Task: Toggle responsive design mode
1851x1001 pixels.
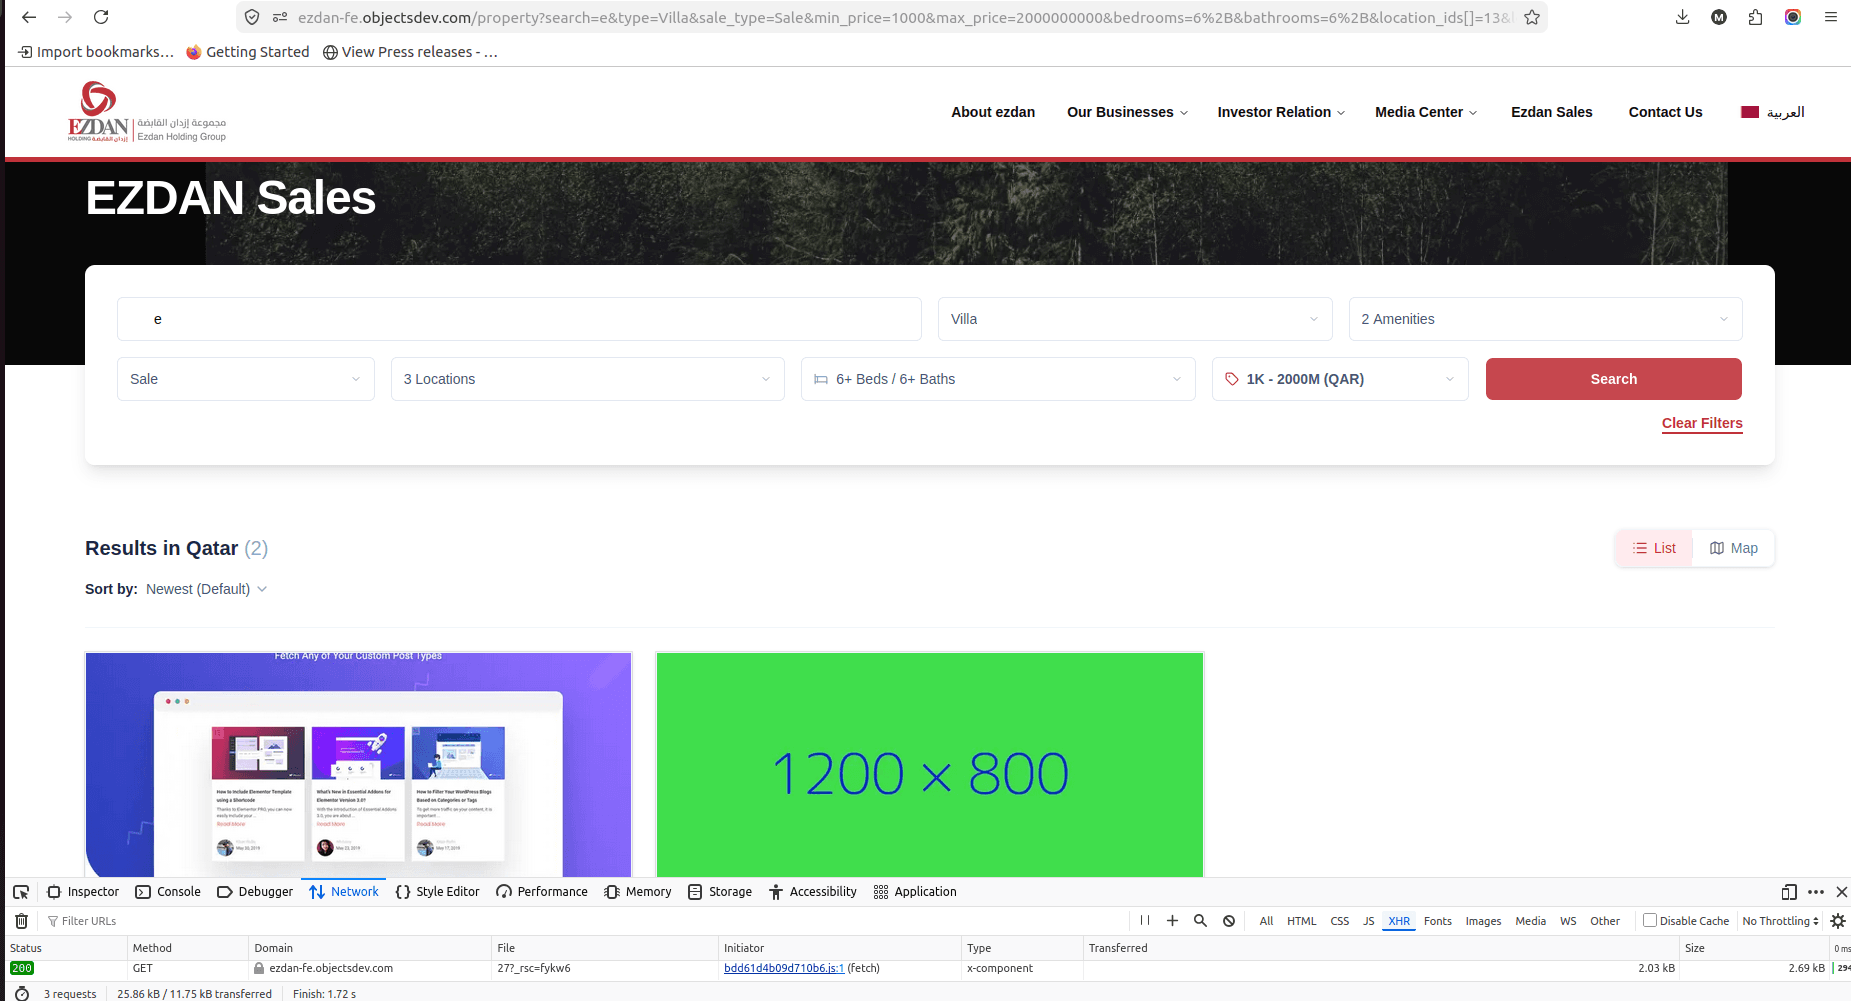Action: click(x=1789, y=892)
